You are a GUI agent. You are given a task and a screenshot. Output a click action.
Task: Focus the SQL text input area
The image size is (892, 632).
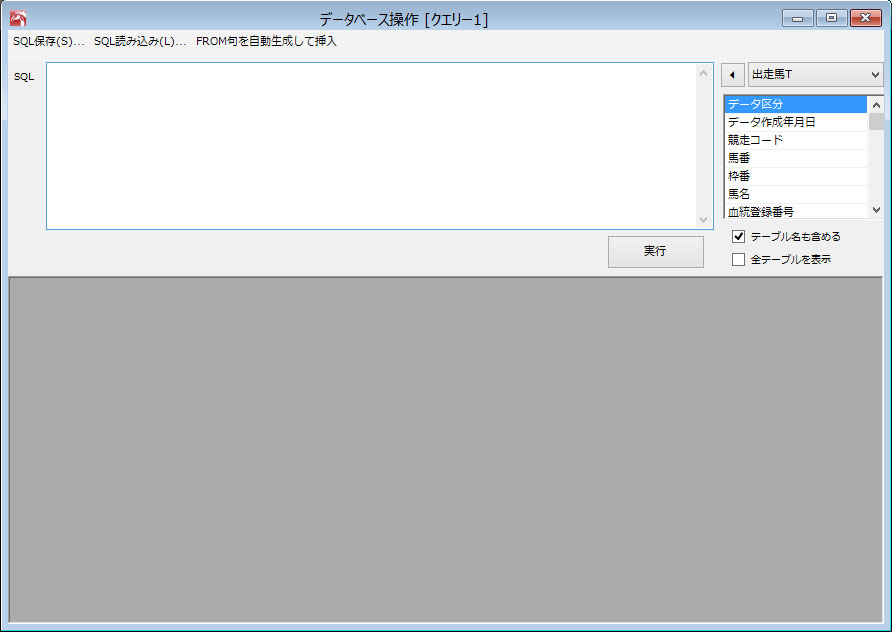click(x=371, y=146)
